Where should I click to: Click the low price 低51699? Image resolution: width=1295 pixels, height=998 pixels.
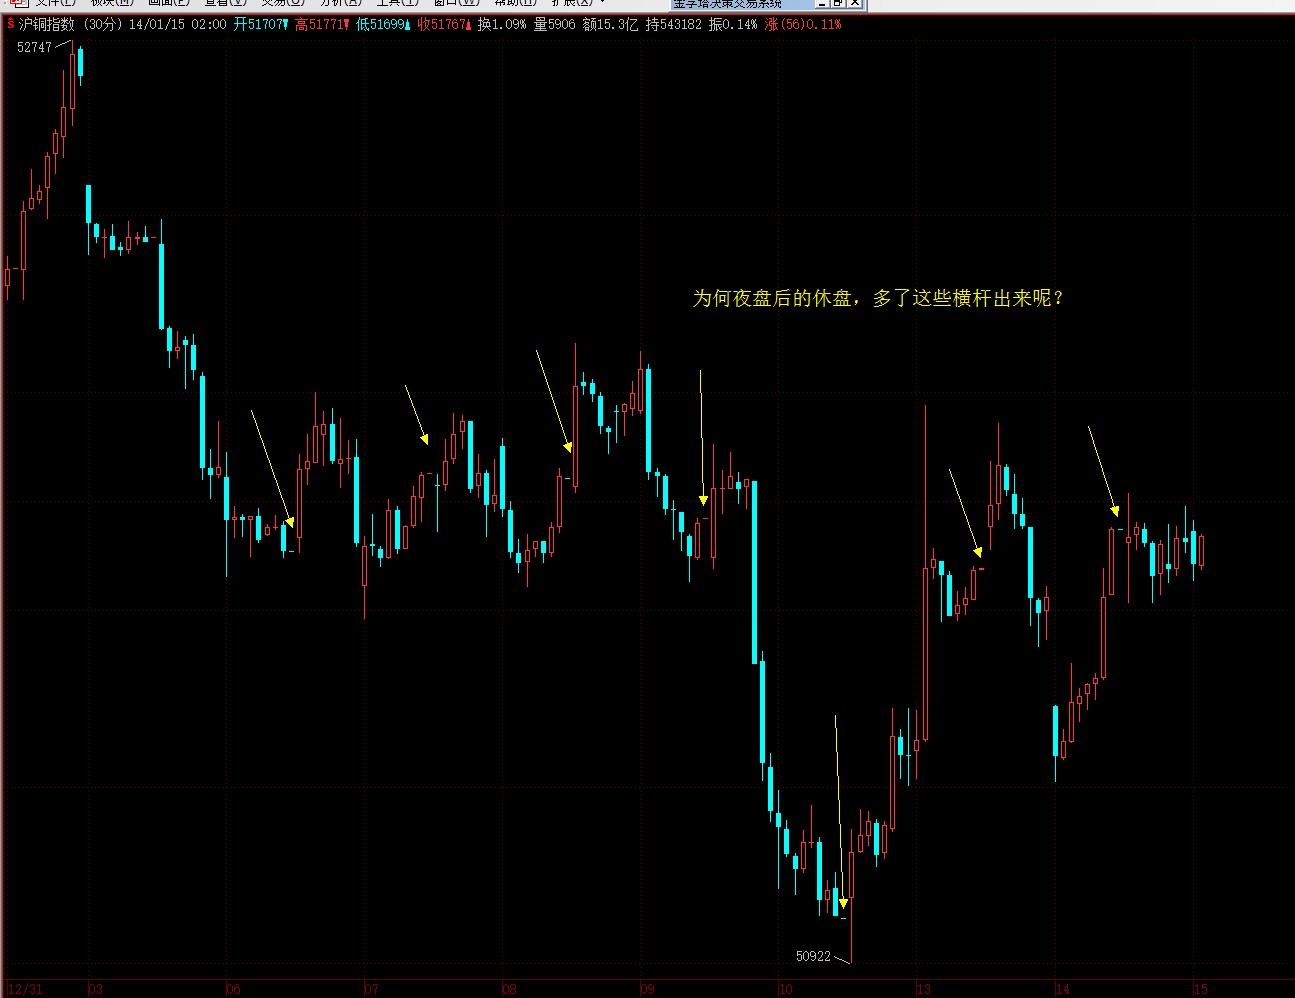tap(384, 24)
